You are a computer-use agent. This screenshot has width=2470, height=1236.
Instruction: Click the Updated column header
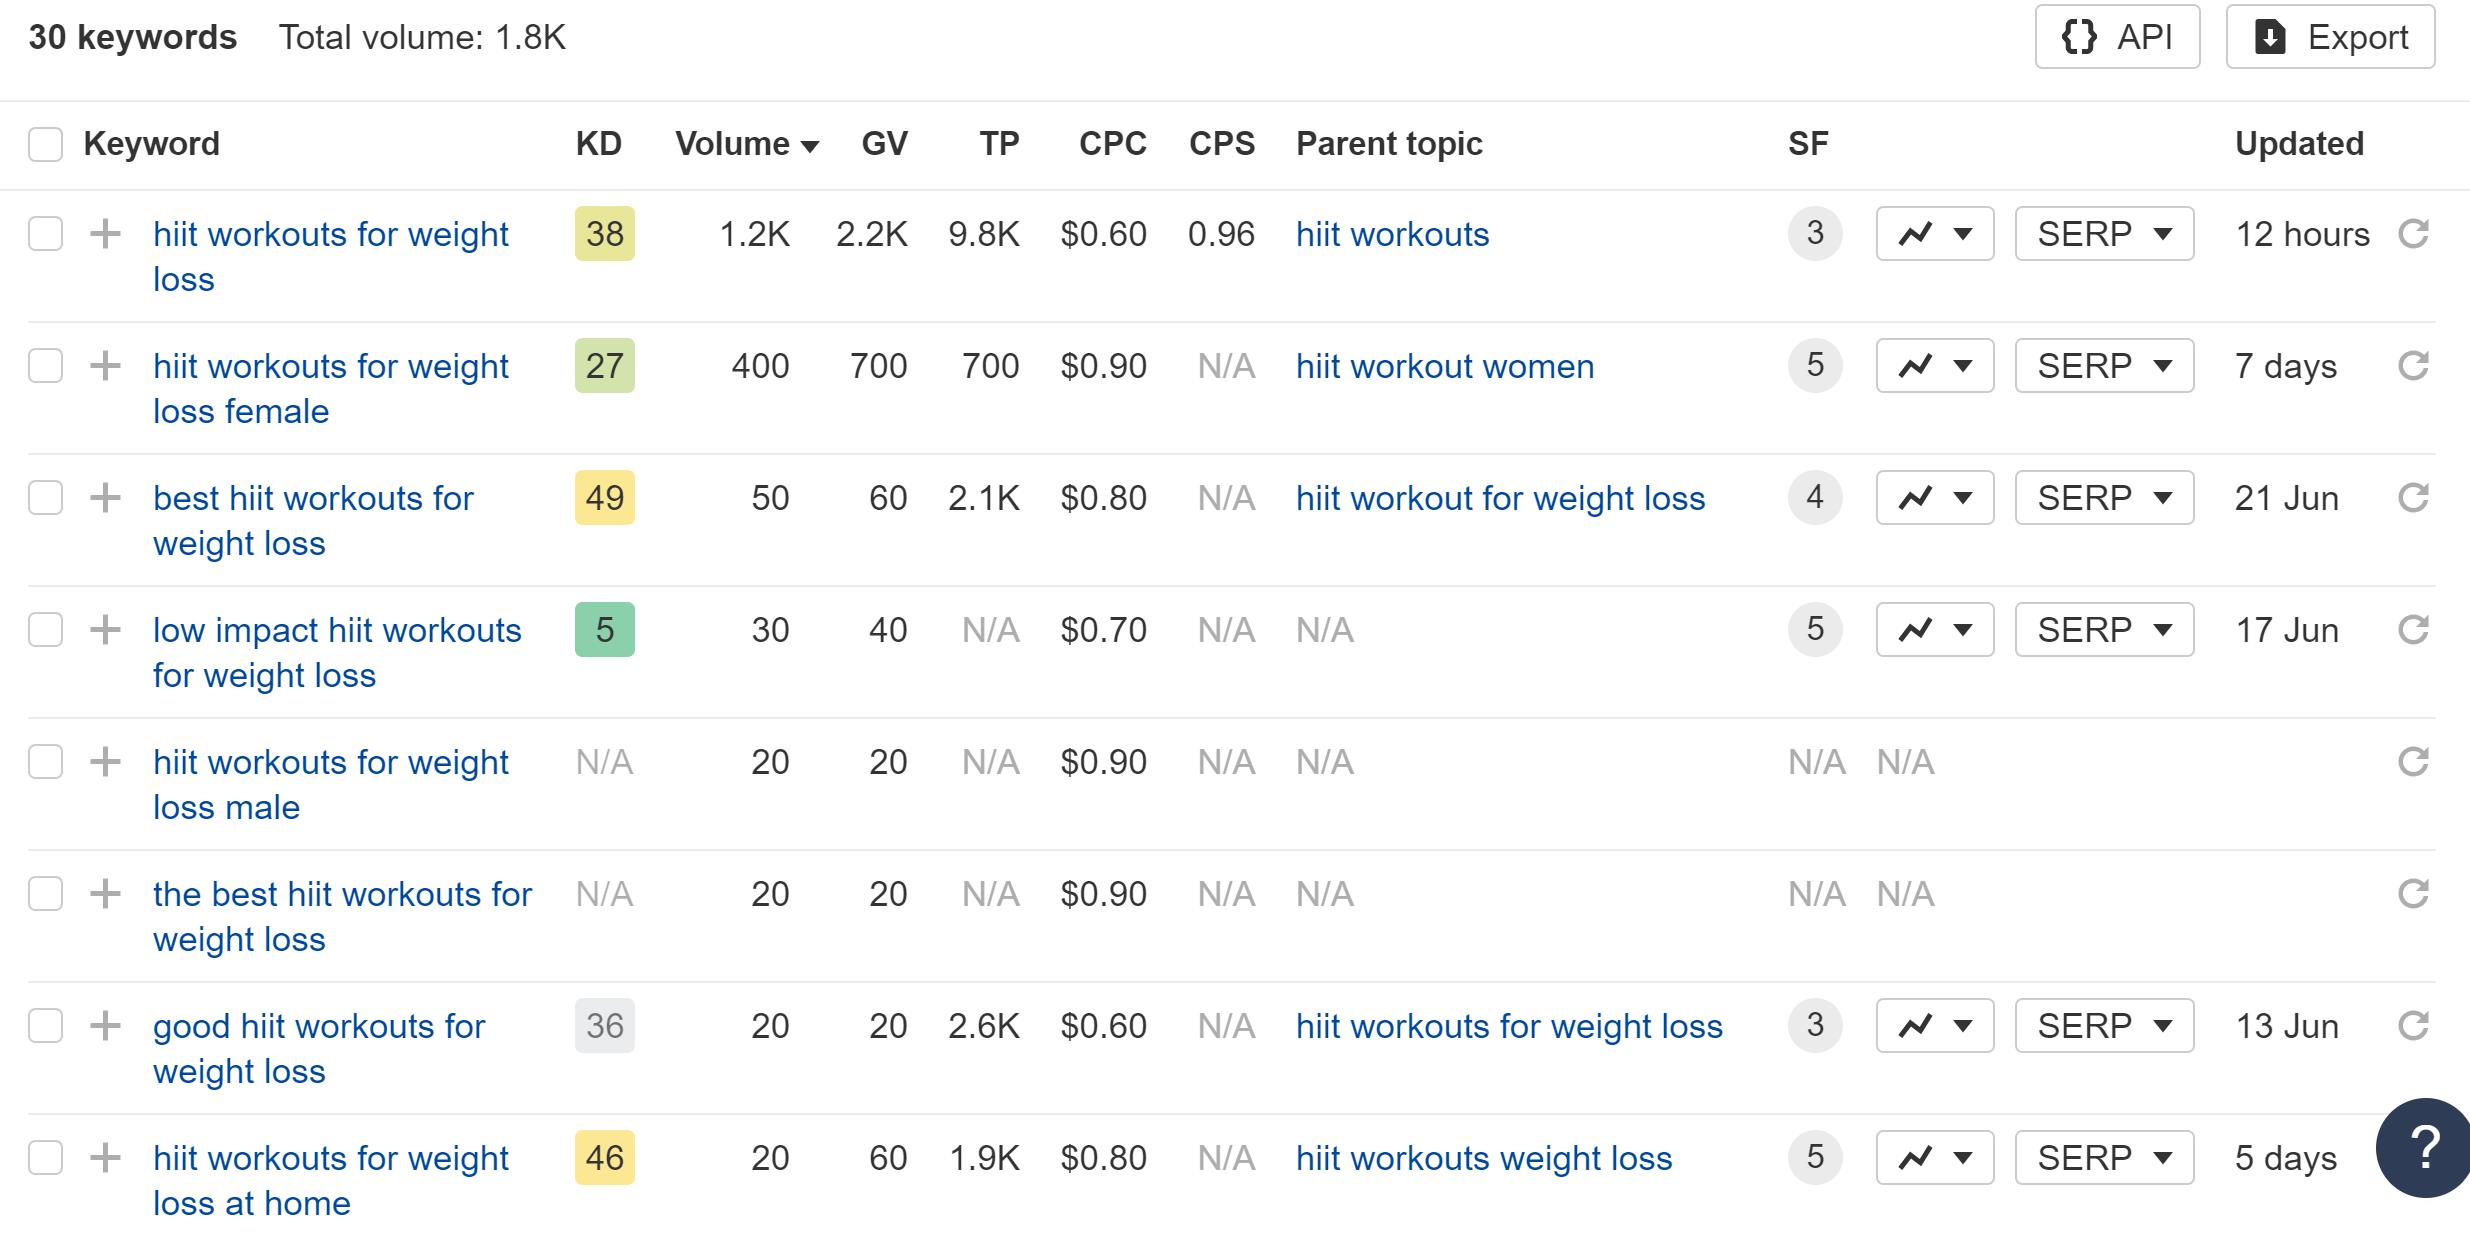(2299, 143)
